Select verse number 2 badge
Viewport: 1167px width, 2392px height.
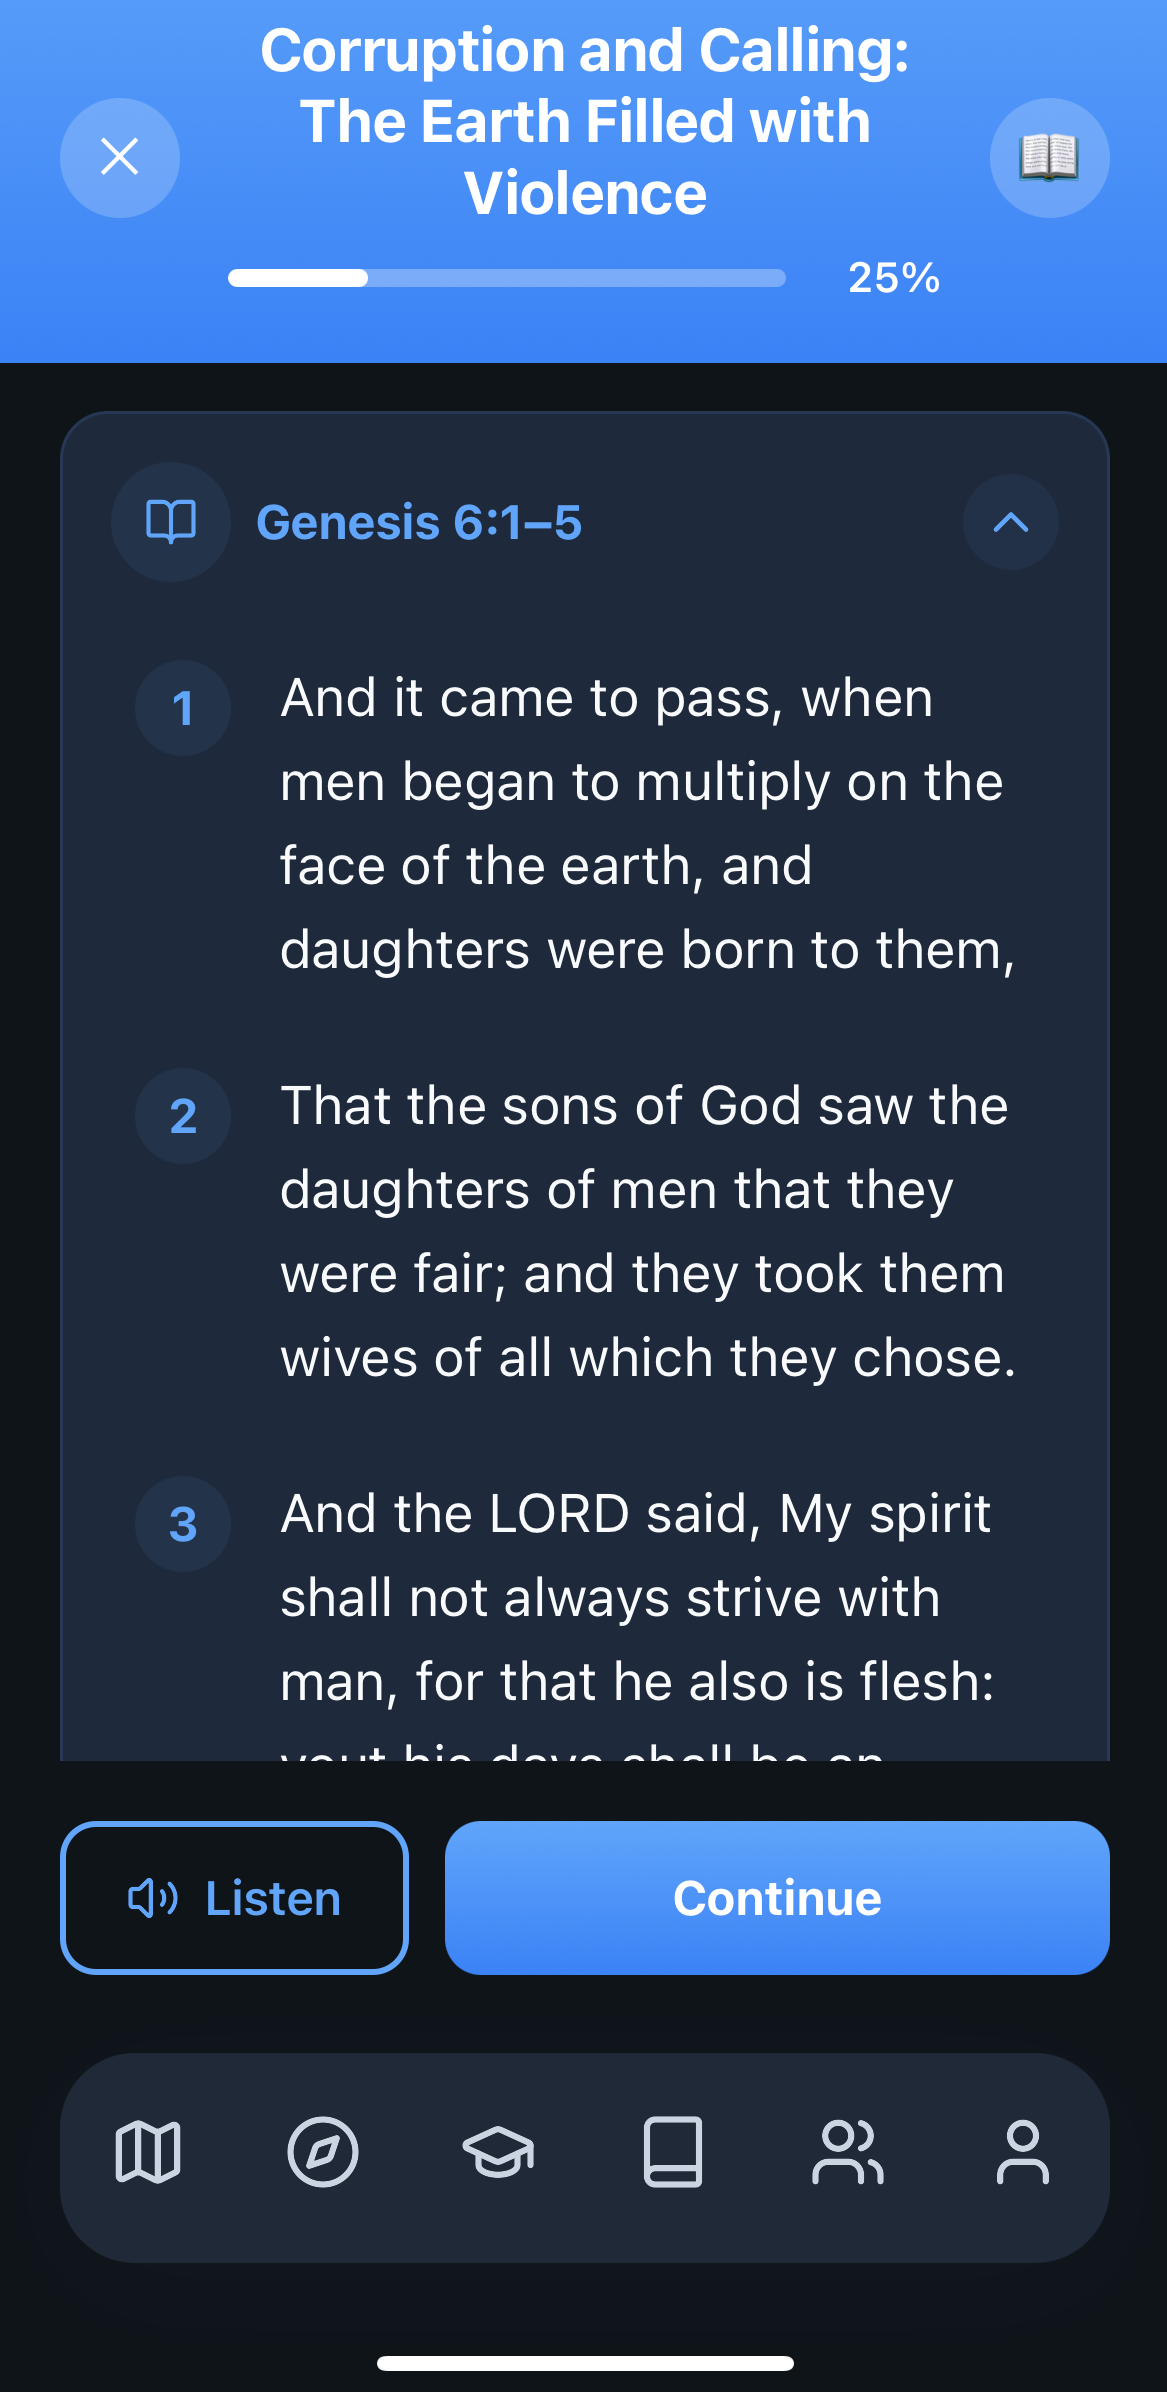pos(183,1116)
